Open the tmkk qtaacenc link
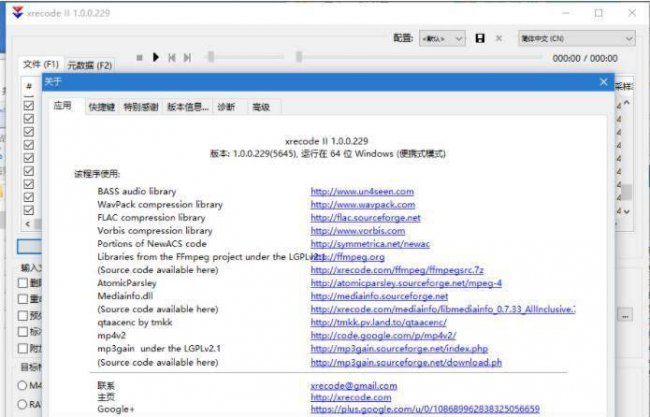650x417 pixels. pos(378,322)
